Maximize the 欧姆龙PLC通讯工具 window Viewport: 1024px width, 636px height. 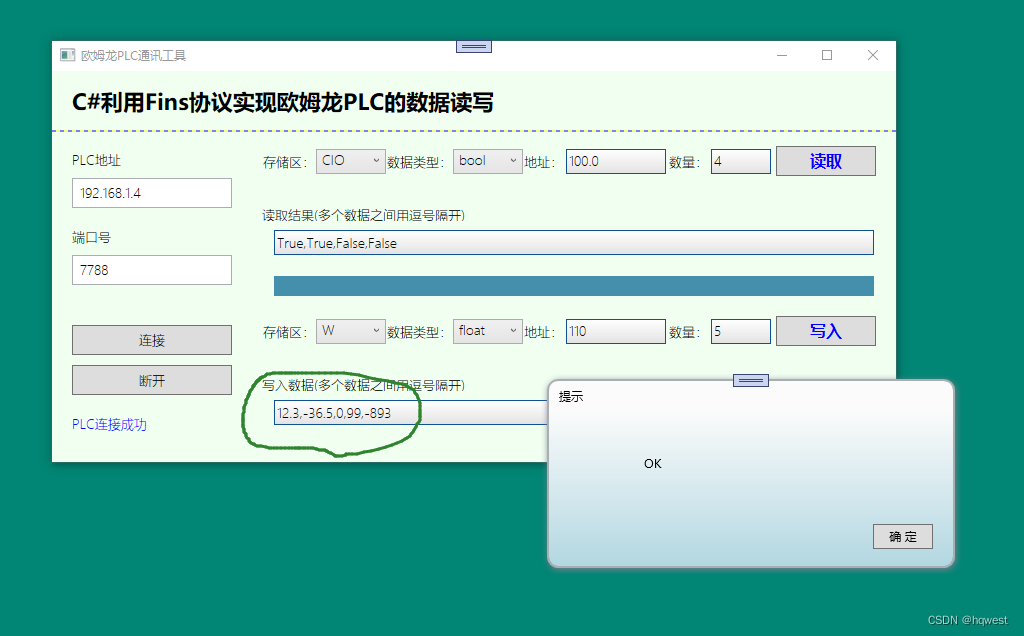pyautogui.click(x=827, y=56)
